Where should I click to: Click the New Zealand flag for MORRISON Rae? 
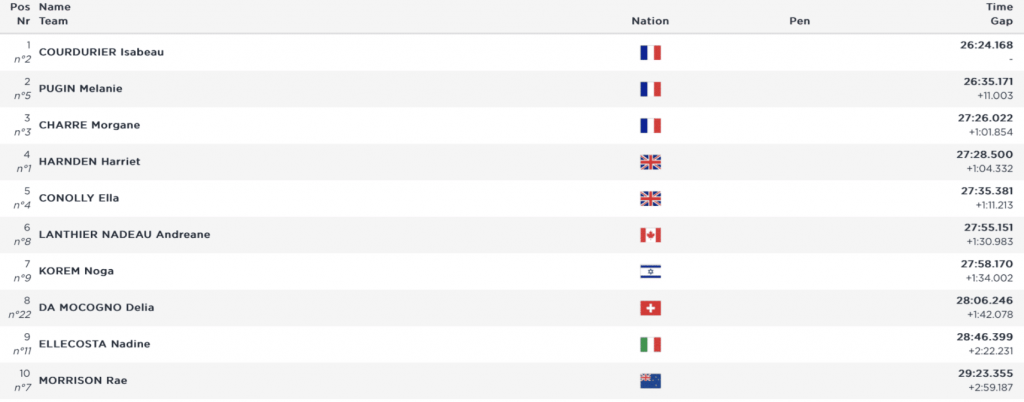[650, 380]
